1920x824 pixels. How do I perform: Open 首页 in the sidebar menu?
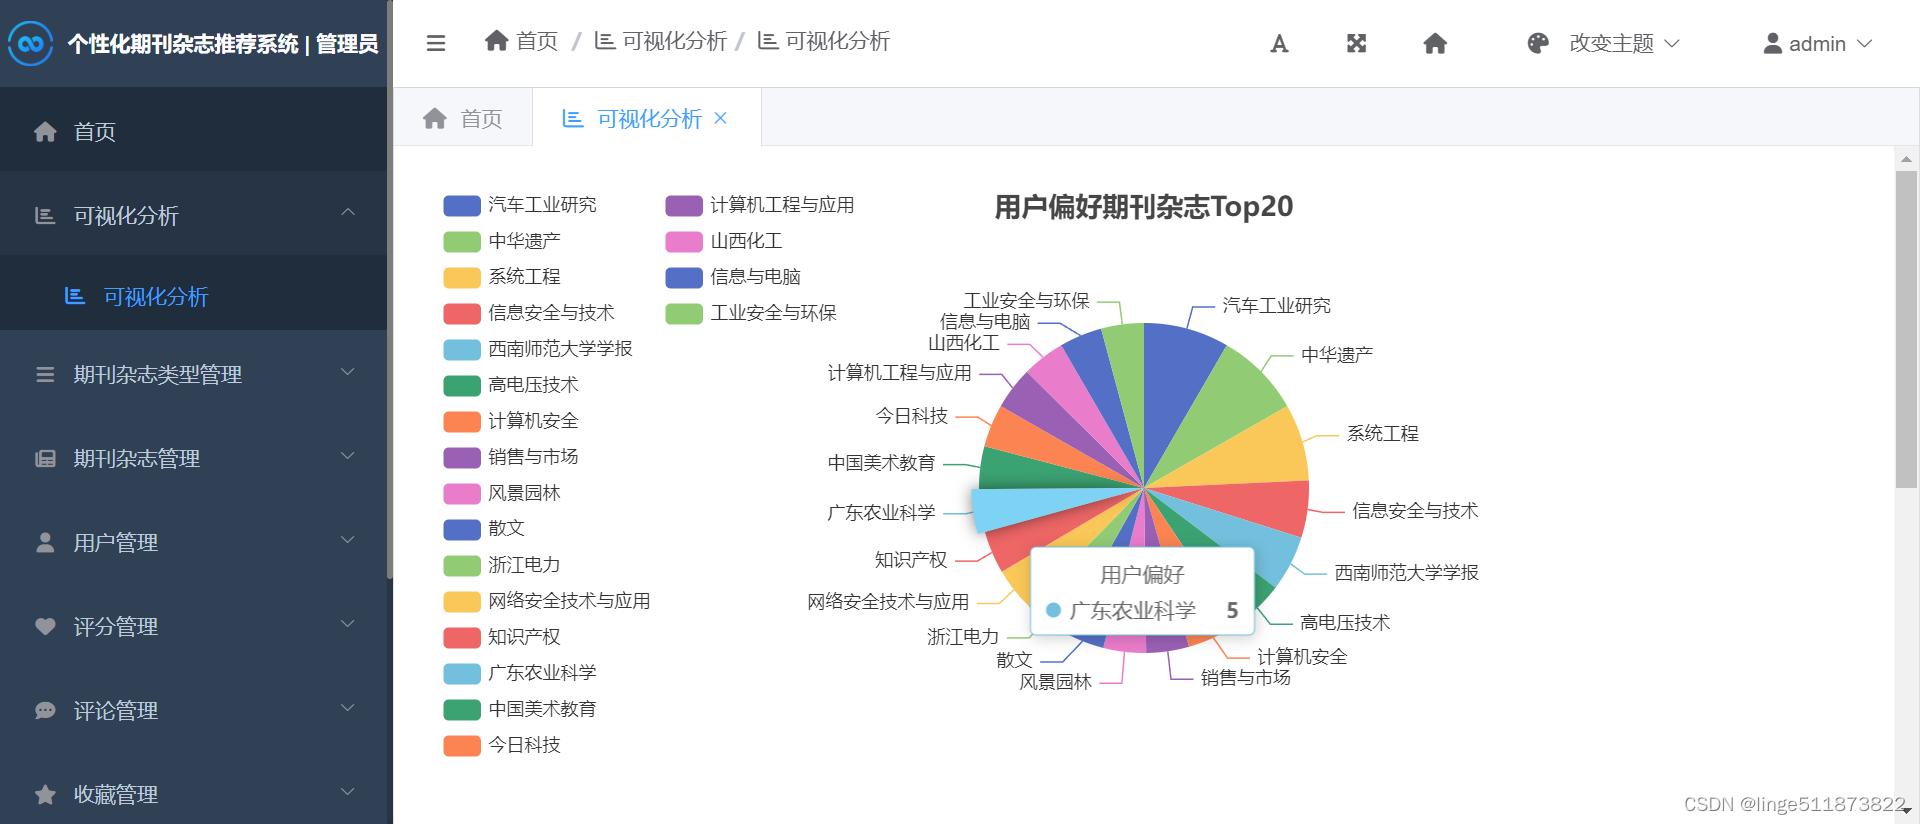(194, 131)
